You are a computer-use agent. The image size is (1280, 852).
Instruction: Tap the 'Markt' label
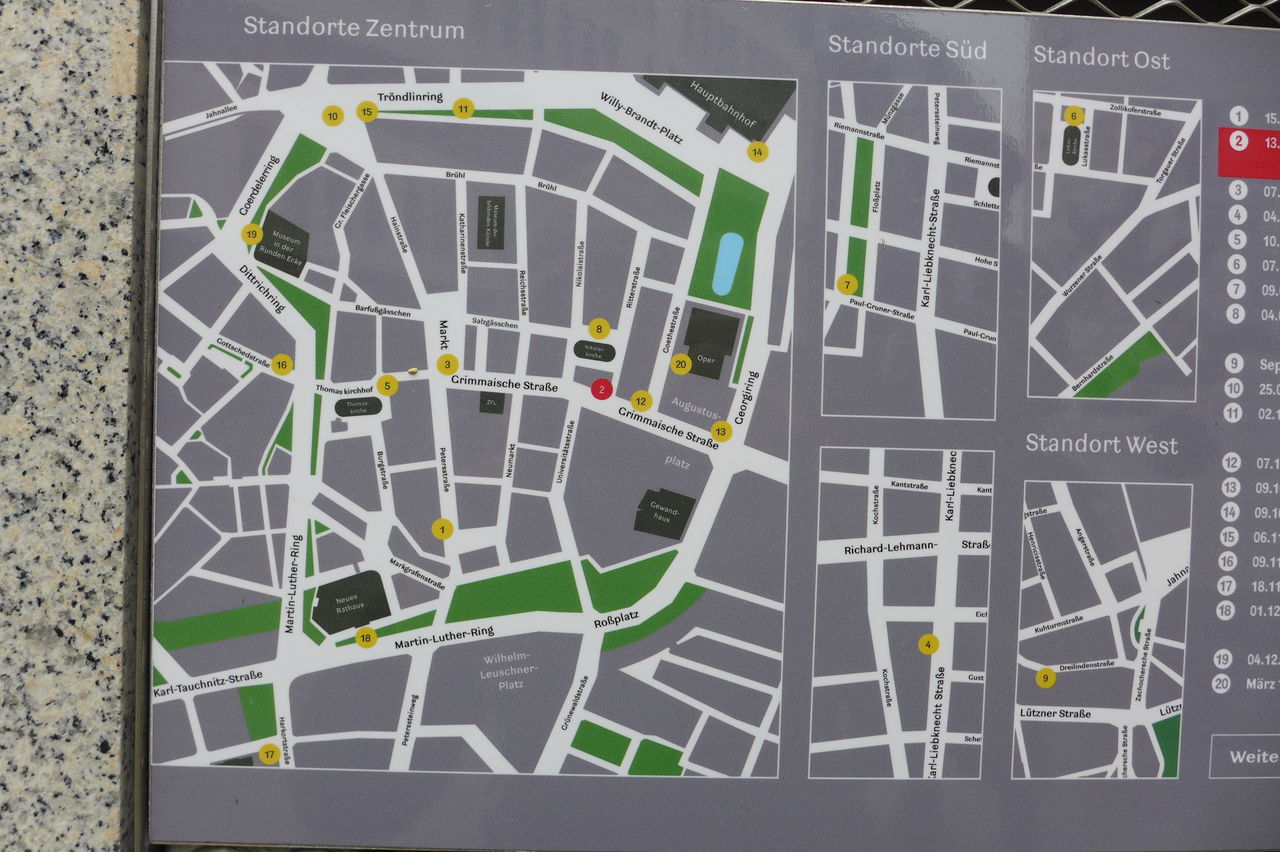pyautogui.click(x=444, y=335)
